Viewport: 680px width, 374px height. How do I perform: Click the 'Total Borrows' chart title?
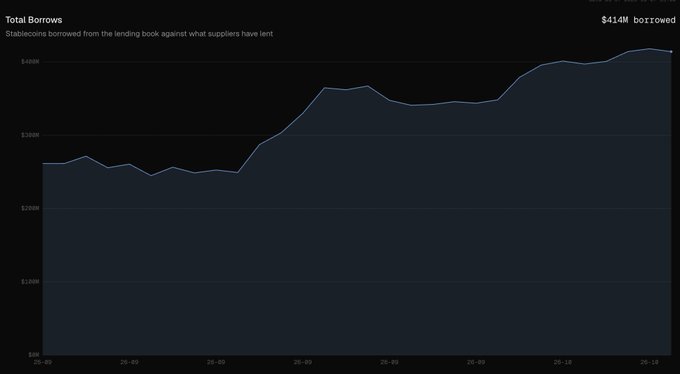[33, 20]
